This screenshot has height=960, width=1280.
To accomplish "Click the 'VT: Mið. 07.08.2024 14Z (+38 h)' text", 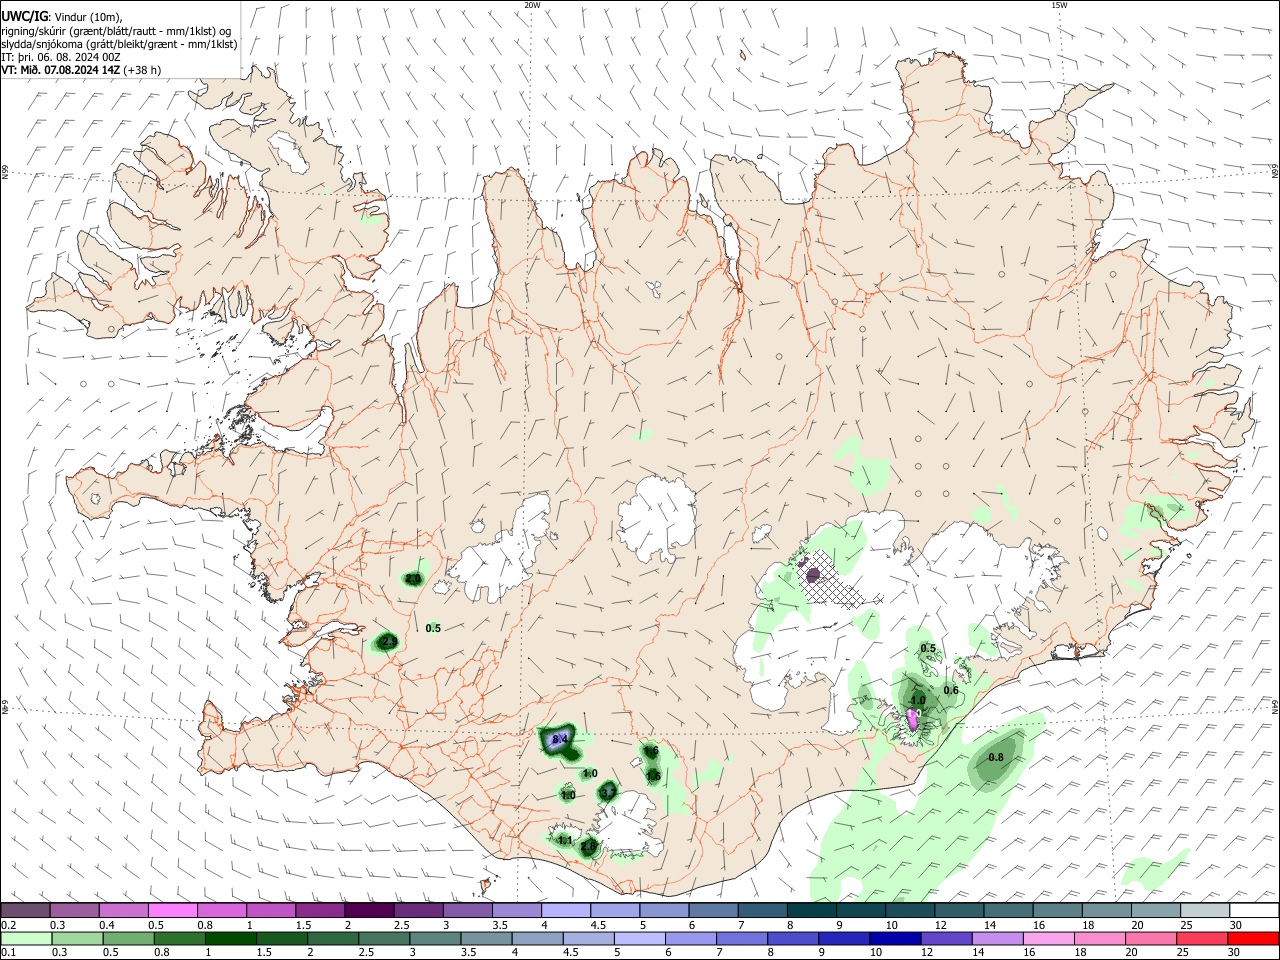I will point(80,70).
